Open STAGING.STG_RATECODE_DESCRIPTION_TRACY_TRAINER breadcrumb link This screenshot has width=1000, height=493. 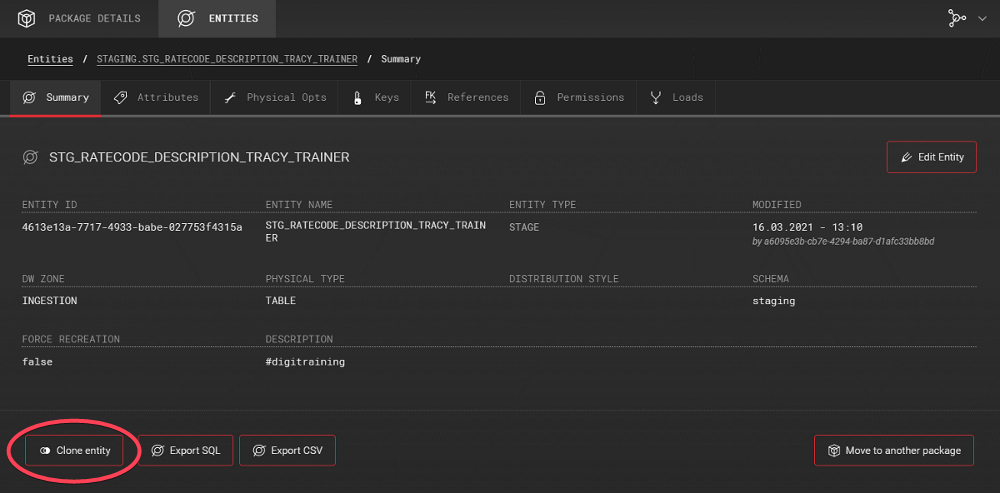(227, 59)
